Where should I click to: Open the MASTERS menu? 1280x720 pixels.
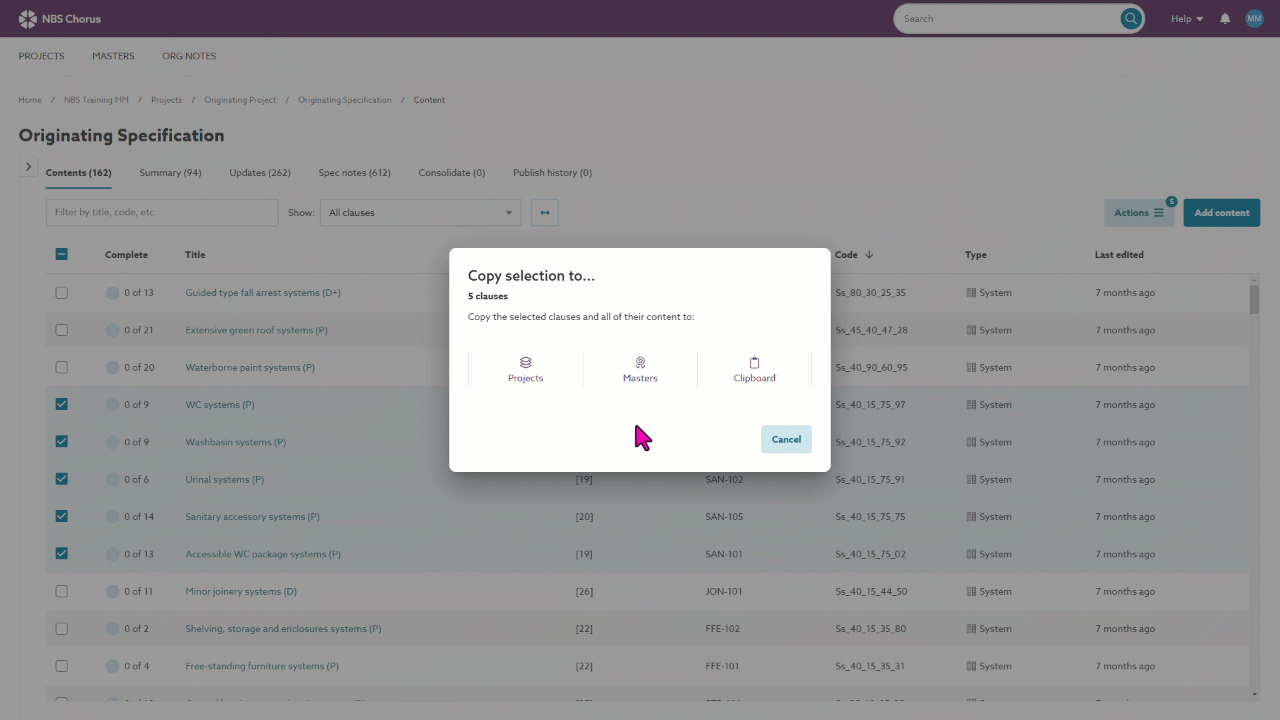pyautogui.click(x=113, y=56)
